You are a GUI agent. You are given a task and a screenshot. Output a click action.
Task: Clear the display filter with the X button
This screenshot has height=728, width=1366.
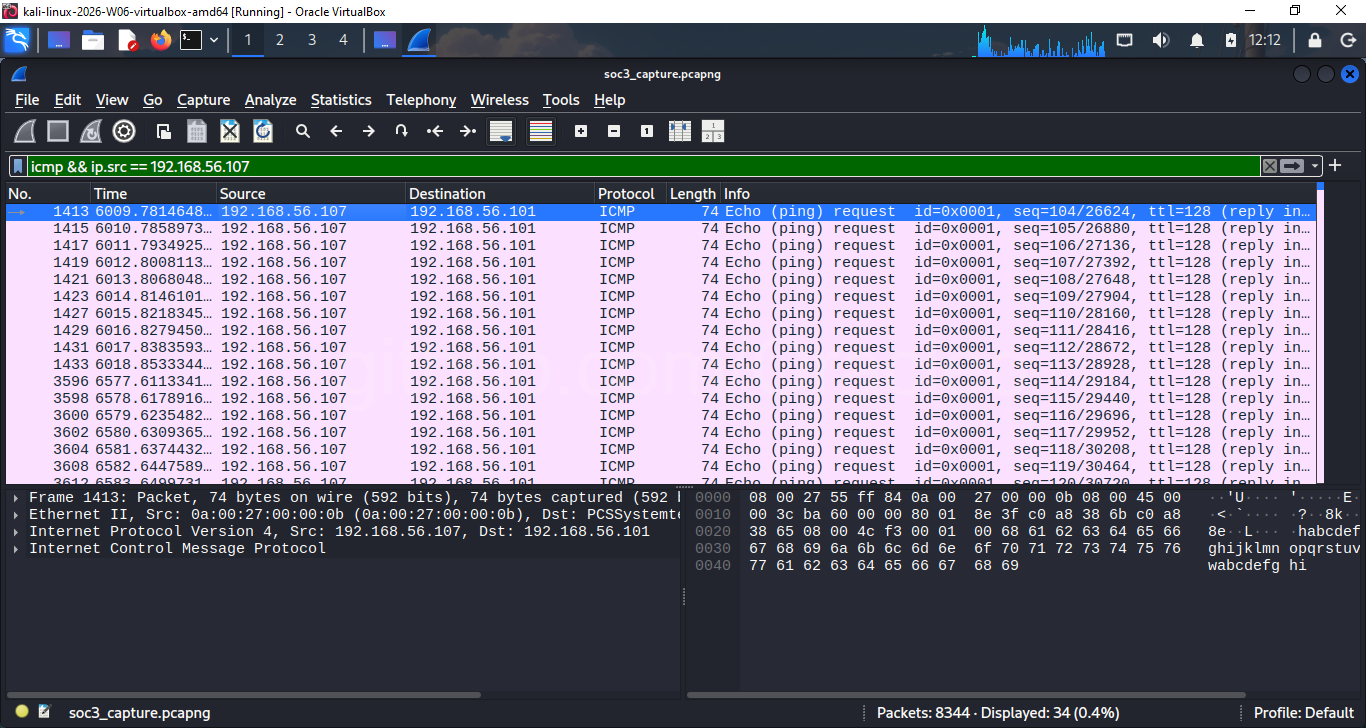point(1270,166)
